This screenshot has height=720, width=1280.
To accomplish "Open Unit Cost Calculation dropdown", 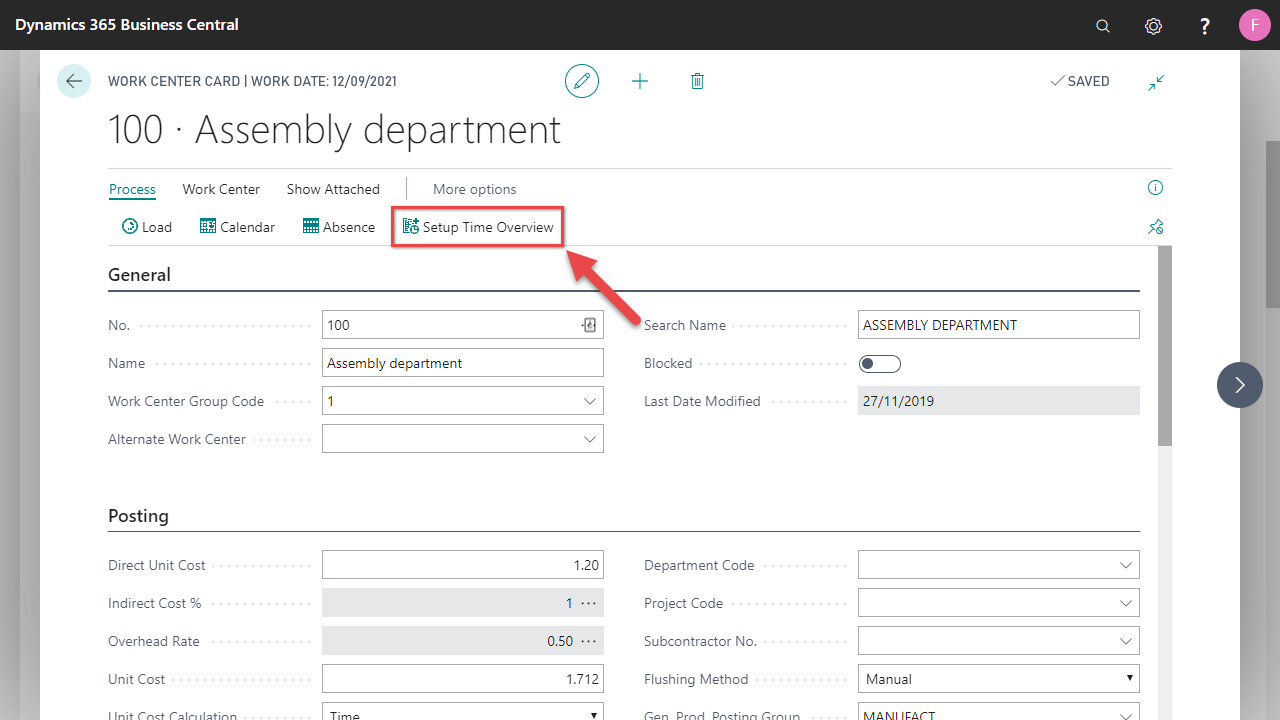I will pos(463,711).
